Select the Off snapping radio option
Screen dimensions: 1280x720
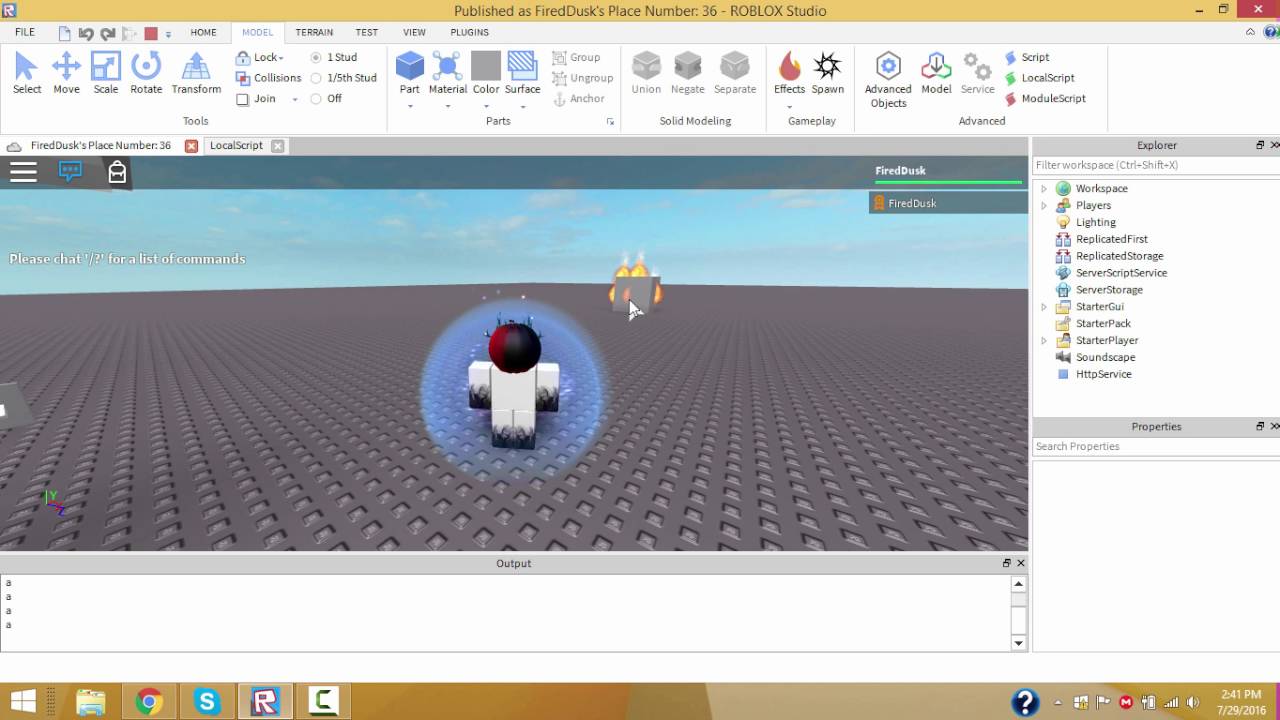316,99
